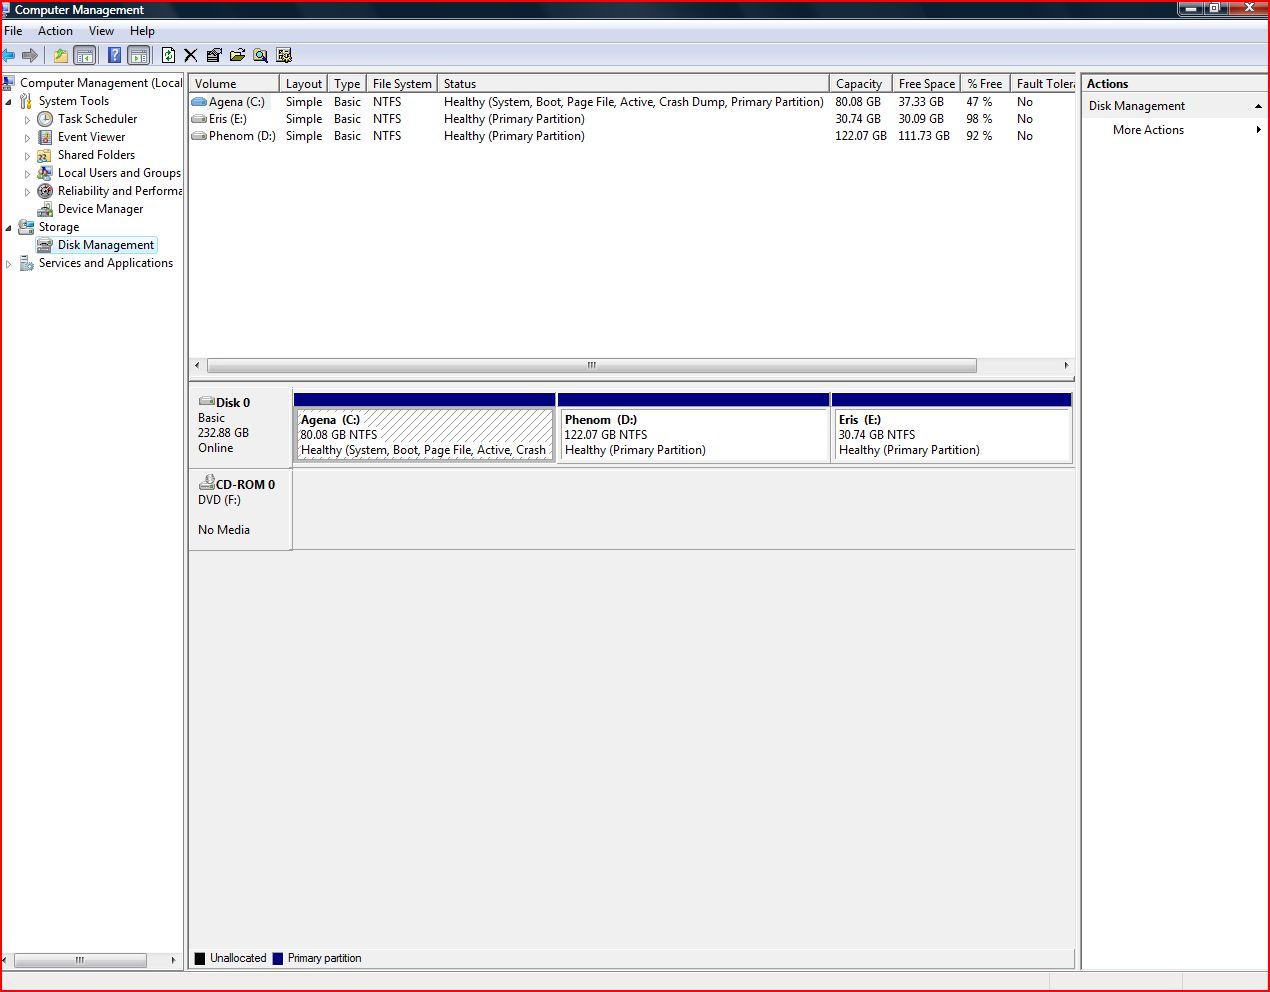
Task: Expand the Services and Applications node
Action: [x=9, y=264]
